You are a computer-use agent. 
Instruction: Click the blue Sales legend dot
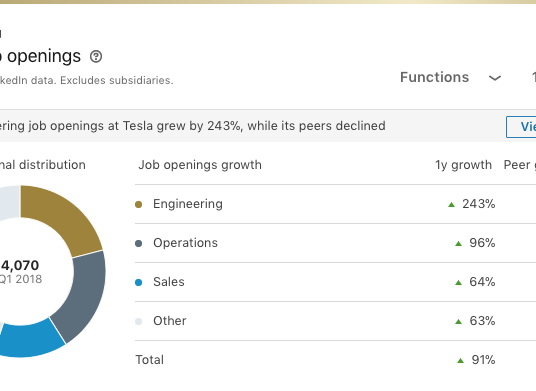click(138, 282)
